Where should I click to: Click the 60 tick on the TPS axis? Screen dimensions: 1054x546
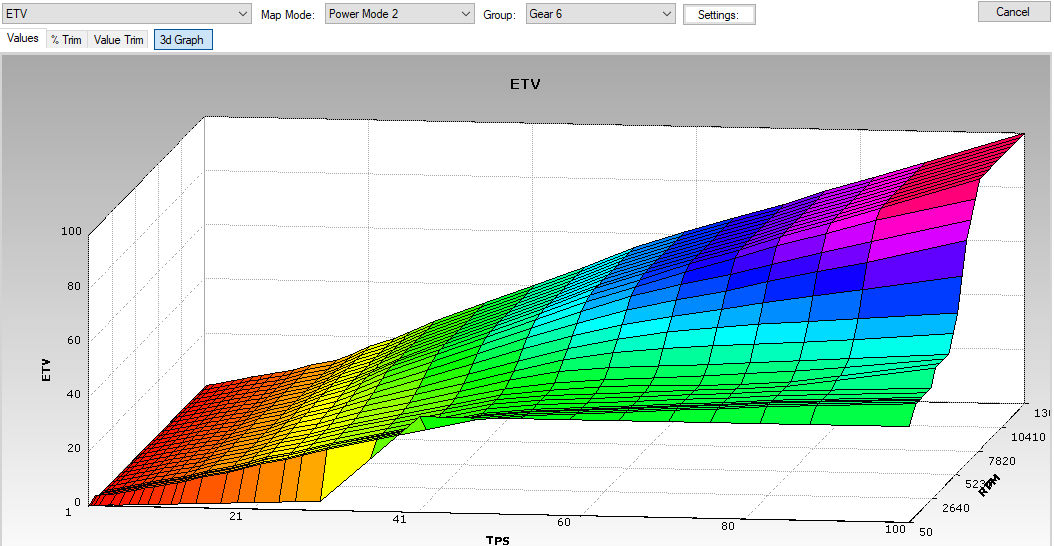564,523
